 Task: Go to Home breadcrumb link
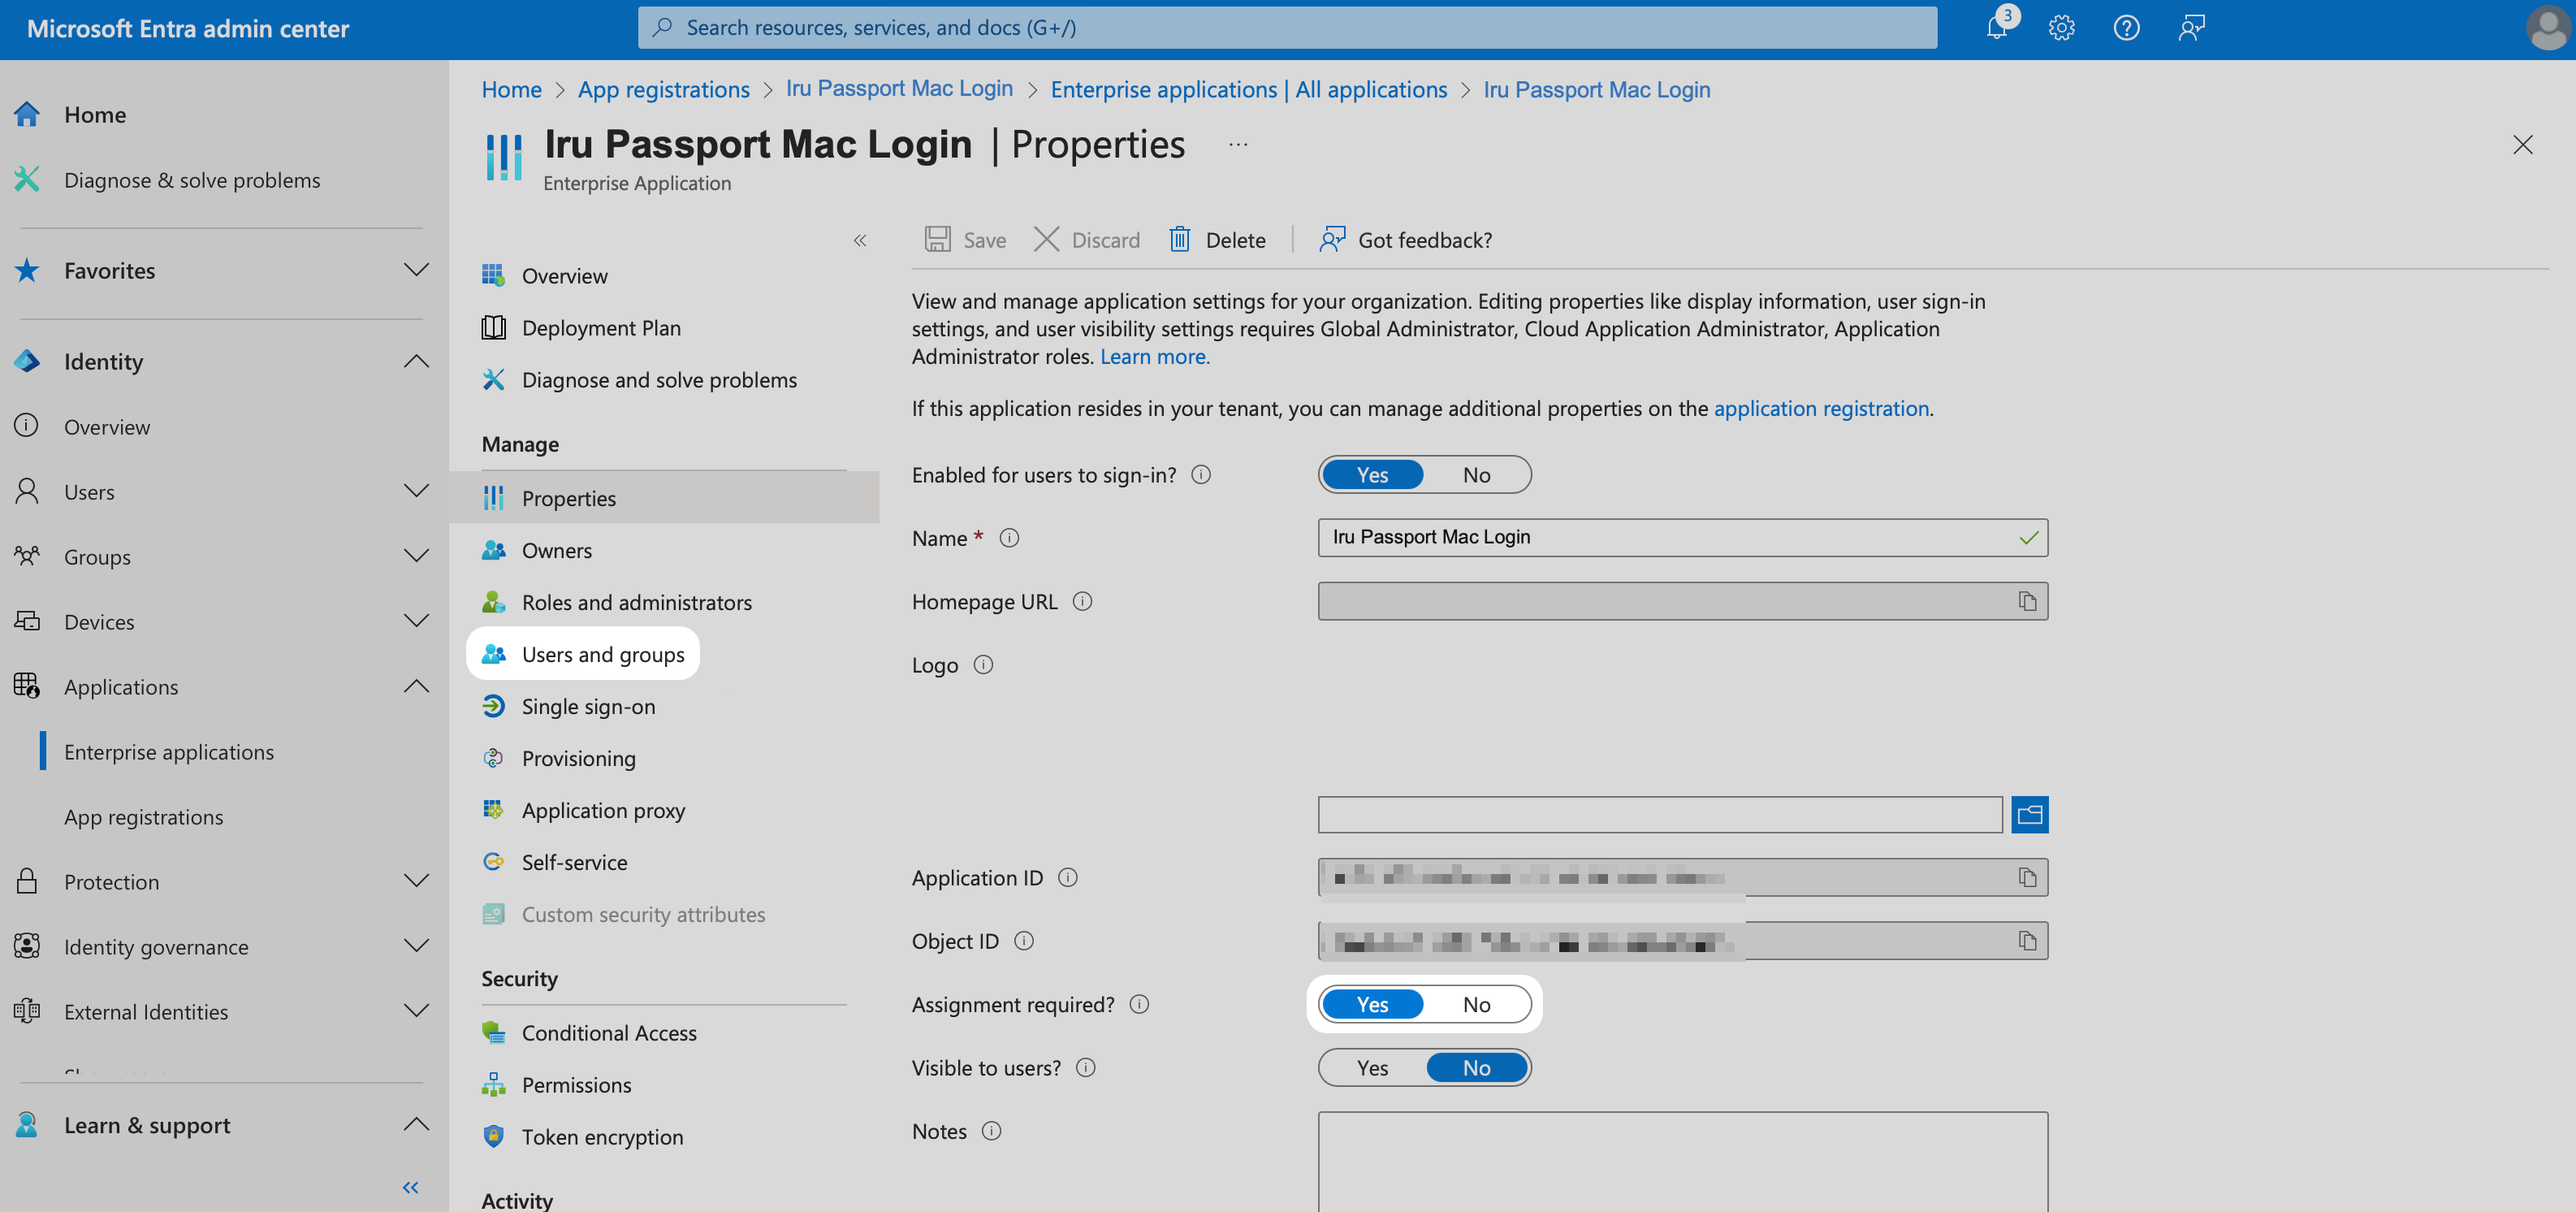tap(511, 89)
